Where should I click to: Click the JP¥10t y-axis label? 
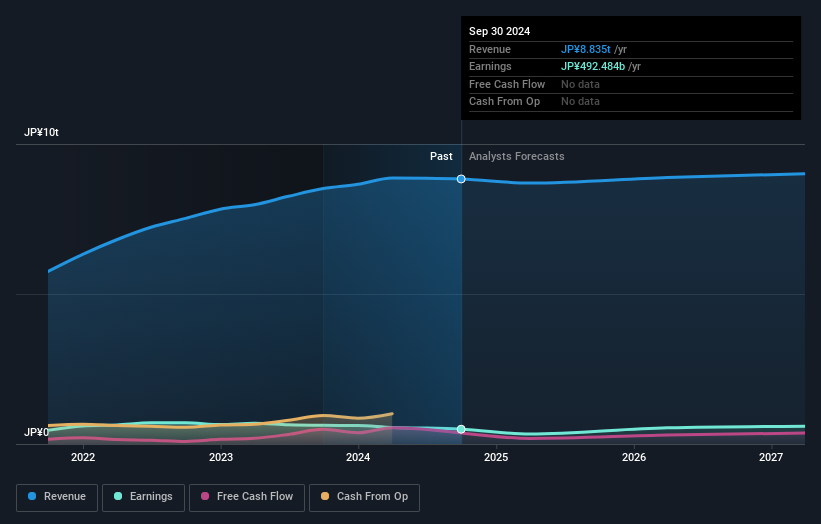click(x=41, y=132)
